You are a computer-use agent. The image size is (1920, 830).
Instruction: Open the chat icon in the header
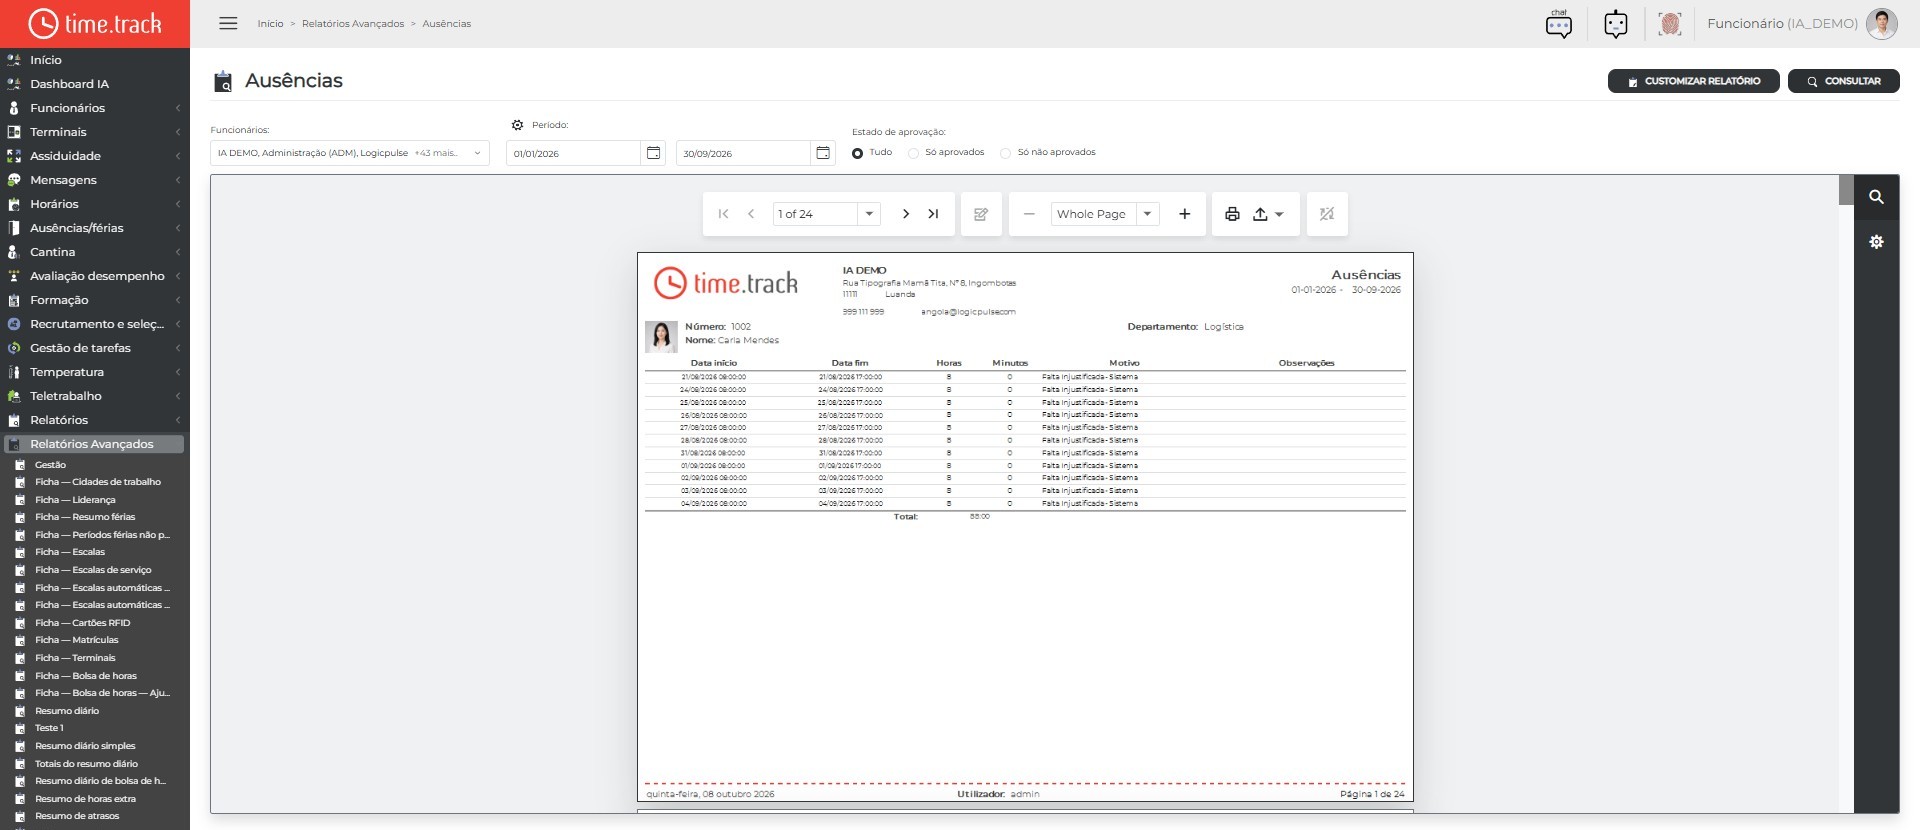(x=1559, y=23)
